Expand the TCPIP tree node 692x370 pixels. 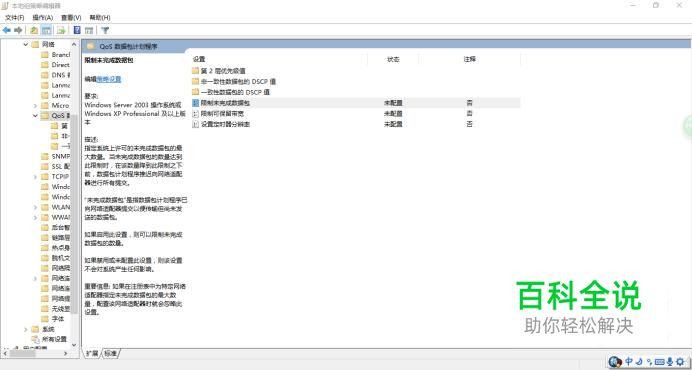[35, 176]
